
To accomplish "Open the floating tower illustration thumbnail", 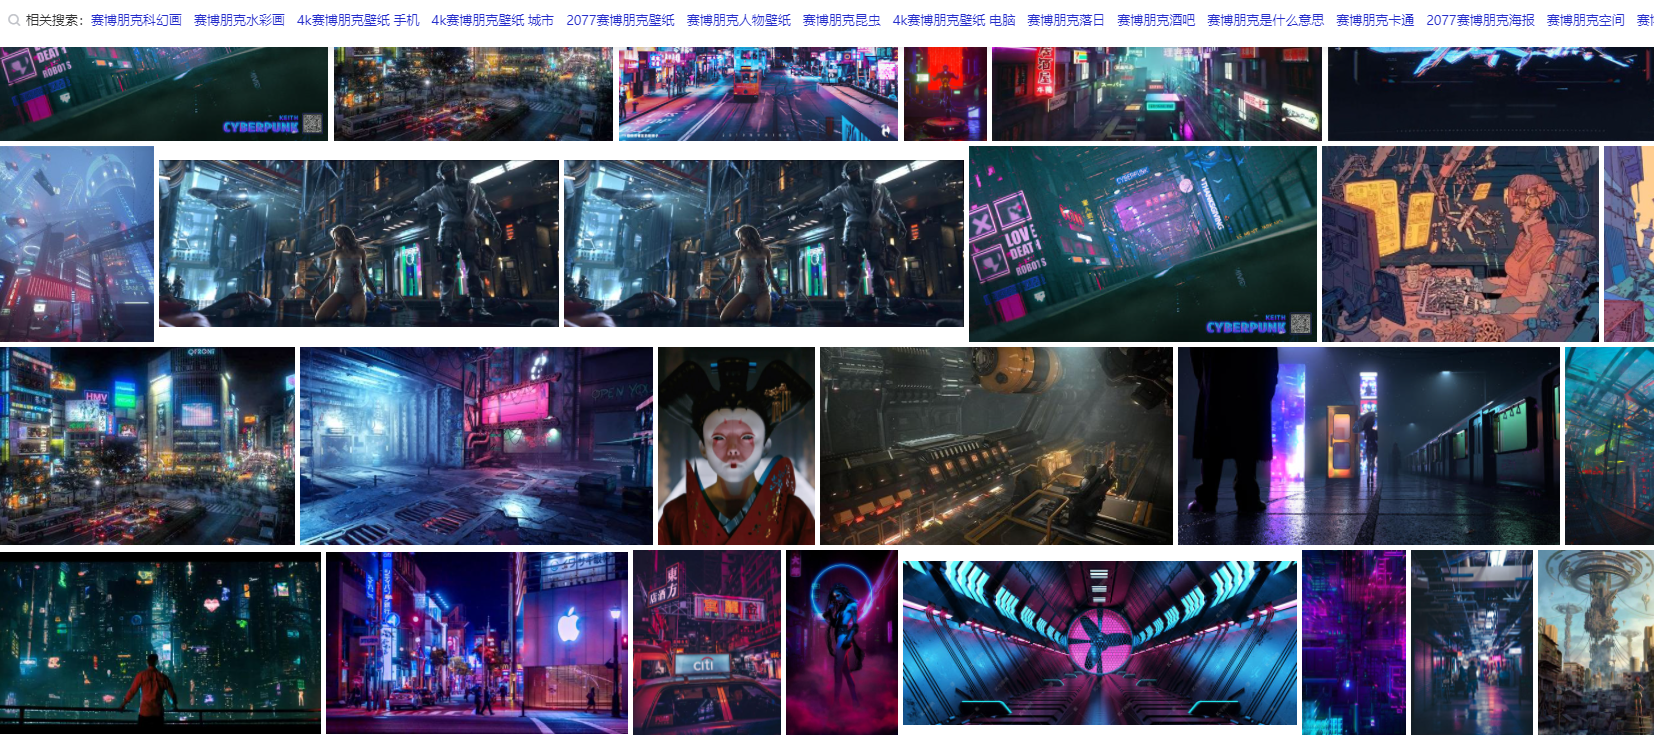I will pyautogui.click(x=1596, y=642).
